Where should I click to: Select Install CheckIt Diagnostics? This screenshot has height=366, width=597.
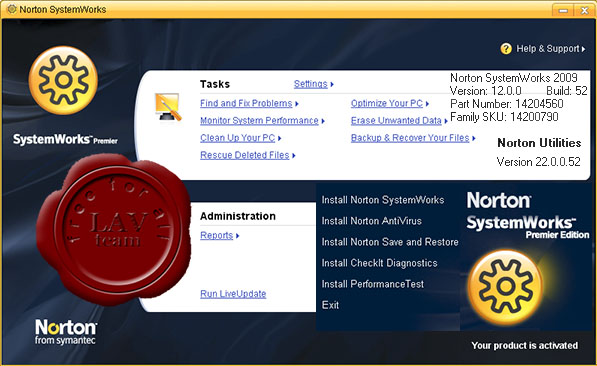tap(379, 263)
